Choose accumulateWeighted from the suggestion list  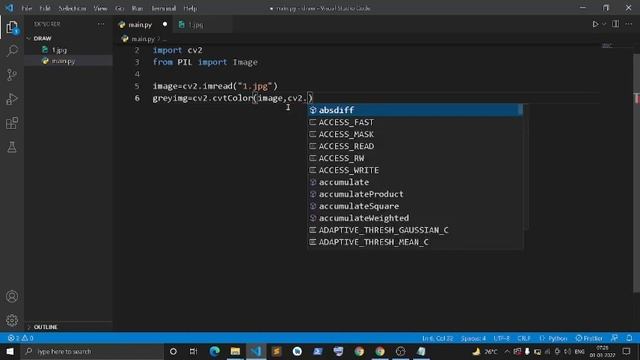click(415, 218)
